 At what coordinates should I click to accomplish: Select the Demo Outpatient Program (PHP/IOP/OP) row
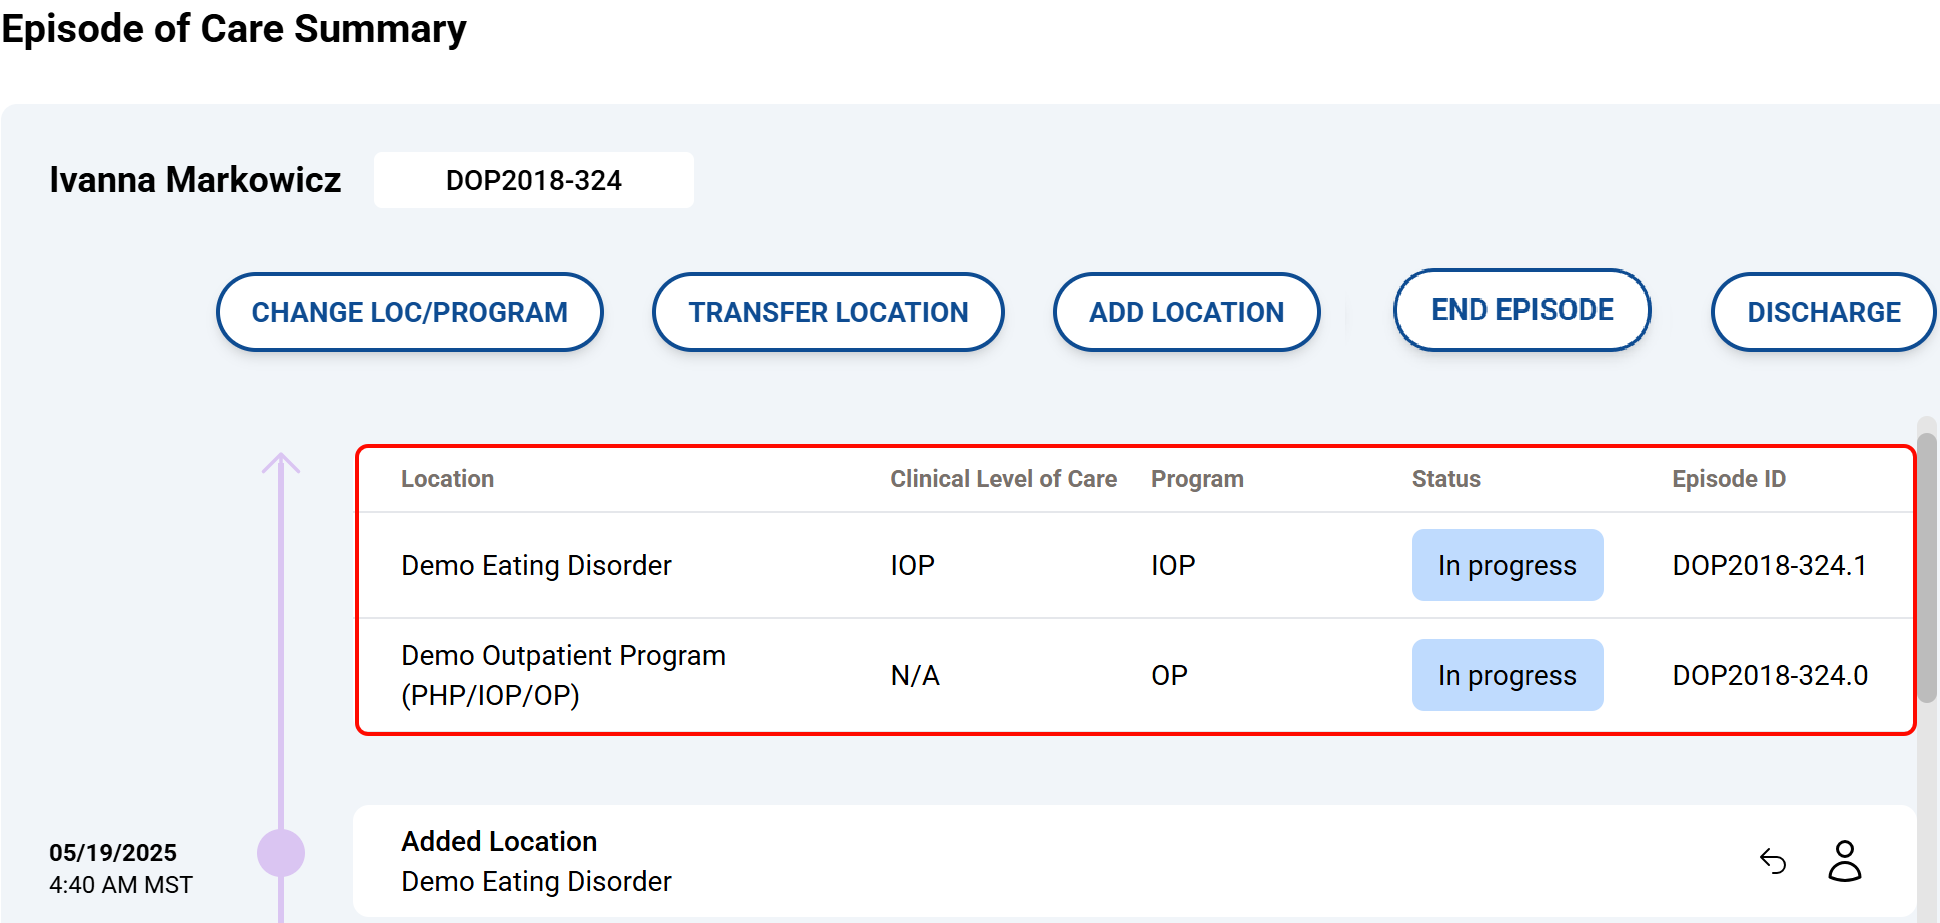[563, 675]
